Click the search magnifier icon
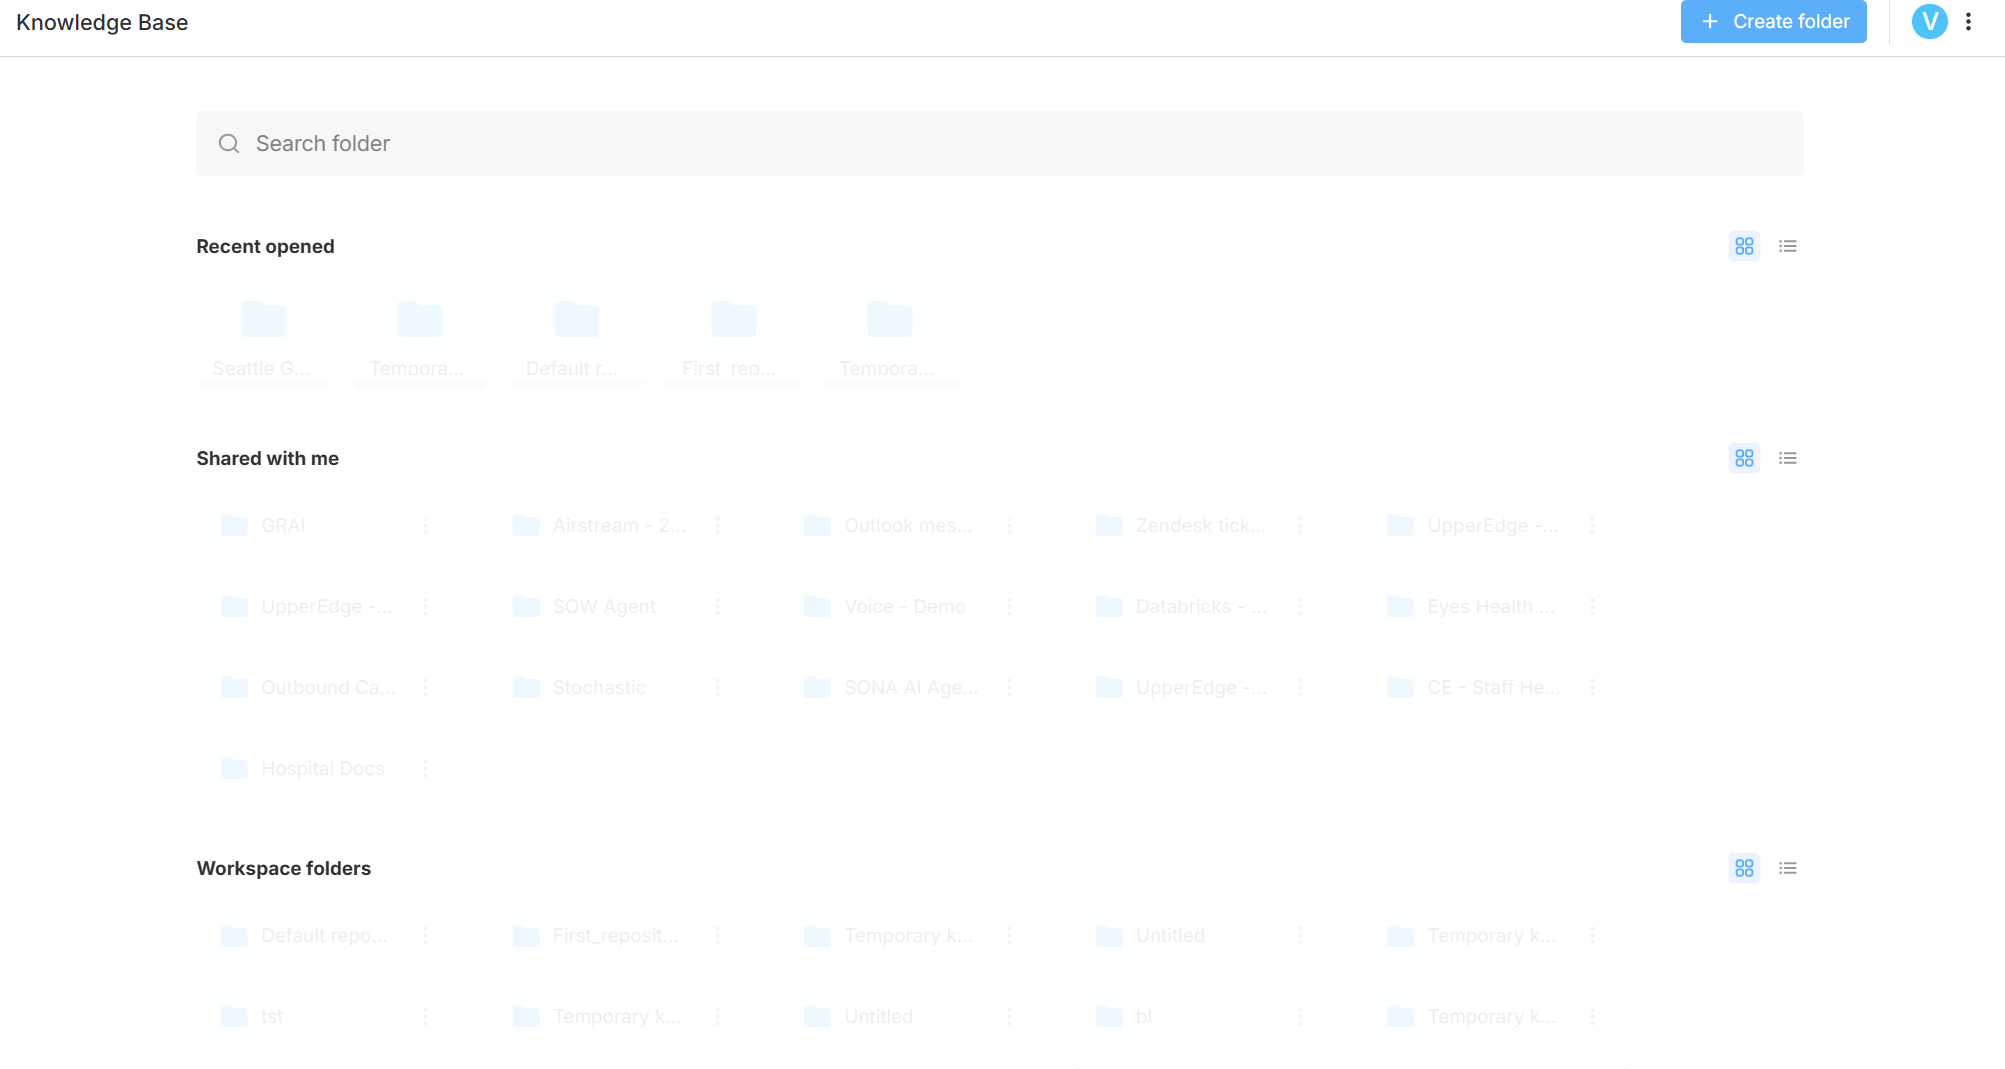 [229, 144]
